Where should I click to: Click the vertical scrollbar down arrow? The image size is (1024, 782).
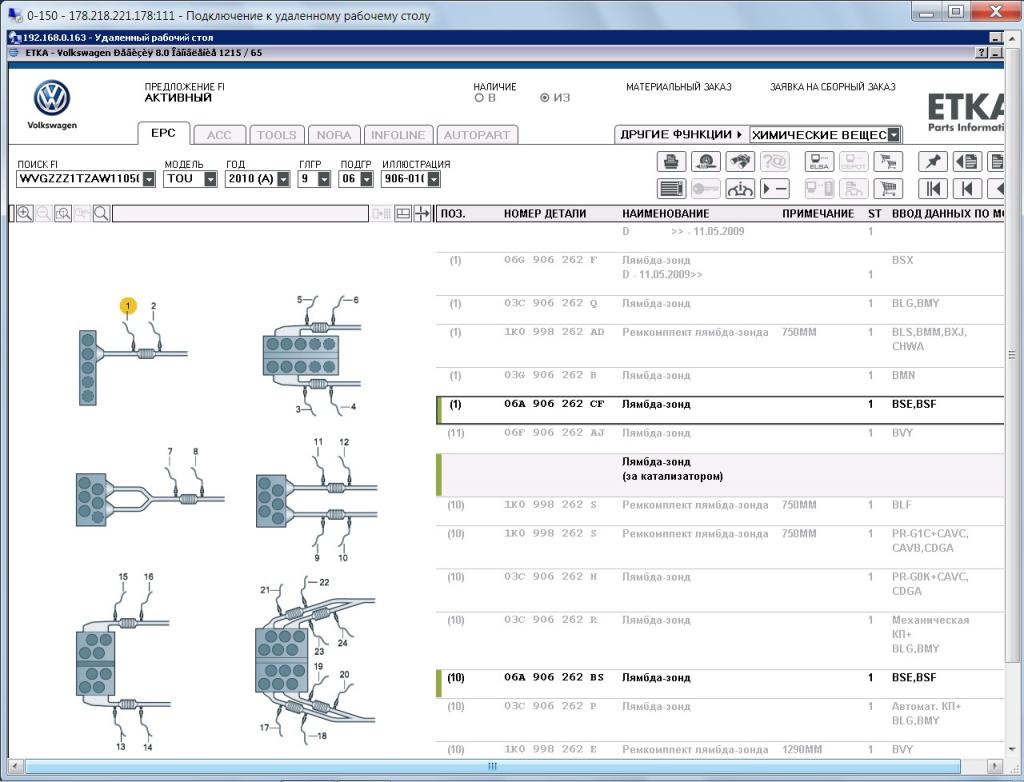(1013, 749)
